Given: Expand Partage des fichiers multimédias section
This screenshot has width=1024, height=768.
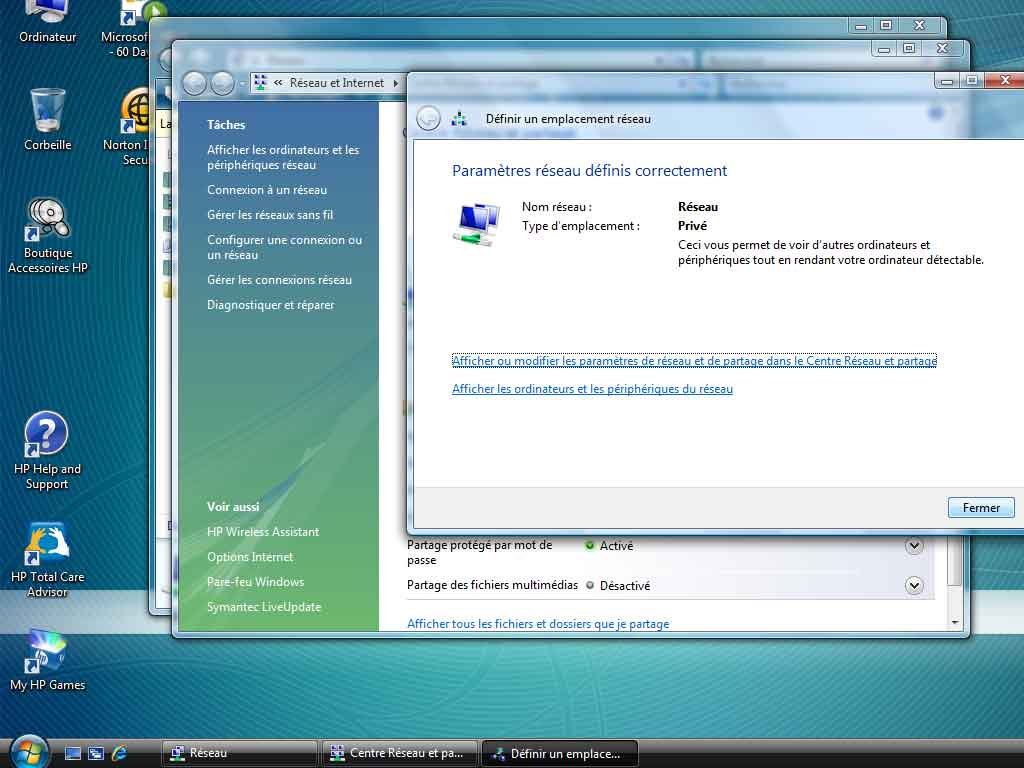Looking at the screenshot, I should 913,586.
